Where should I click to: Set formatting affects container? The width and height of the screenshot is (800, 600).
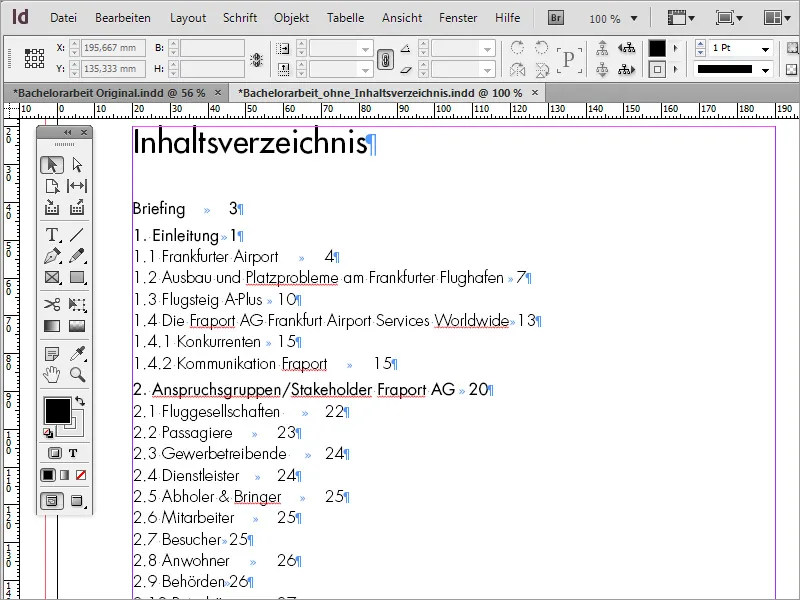coord(55,453)
